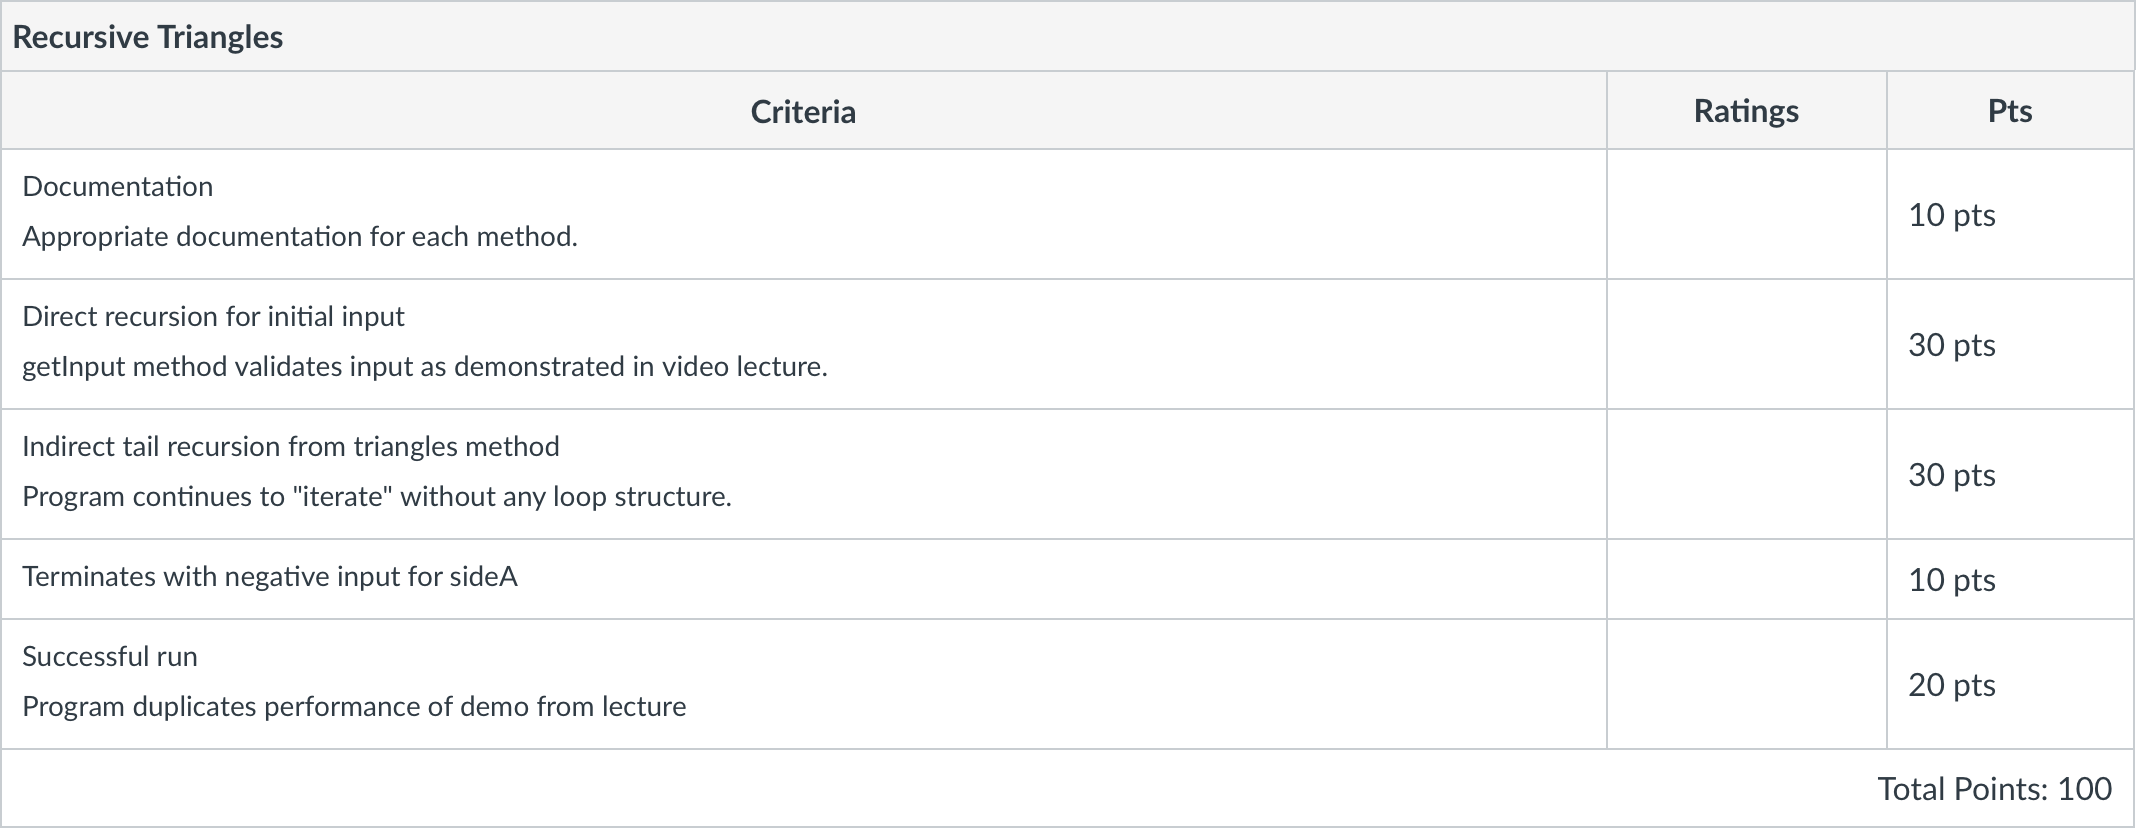The height and width of the screenshot is (830, 2136).
Task: Click the 30 pts value for Indirect tail recursion
Action: pos(1951,475)
